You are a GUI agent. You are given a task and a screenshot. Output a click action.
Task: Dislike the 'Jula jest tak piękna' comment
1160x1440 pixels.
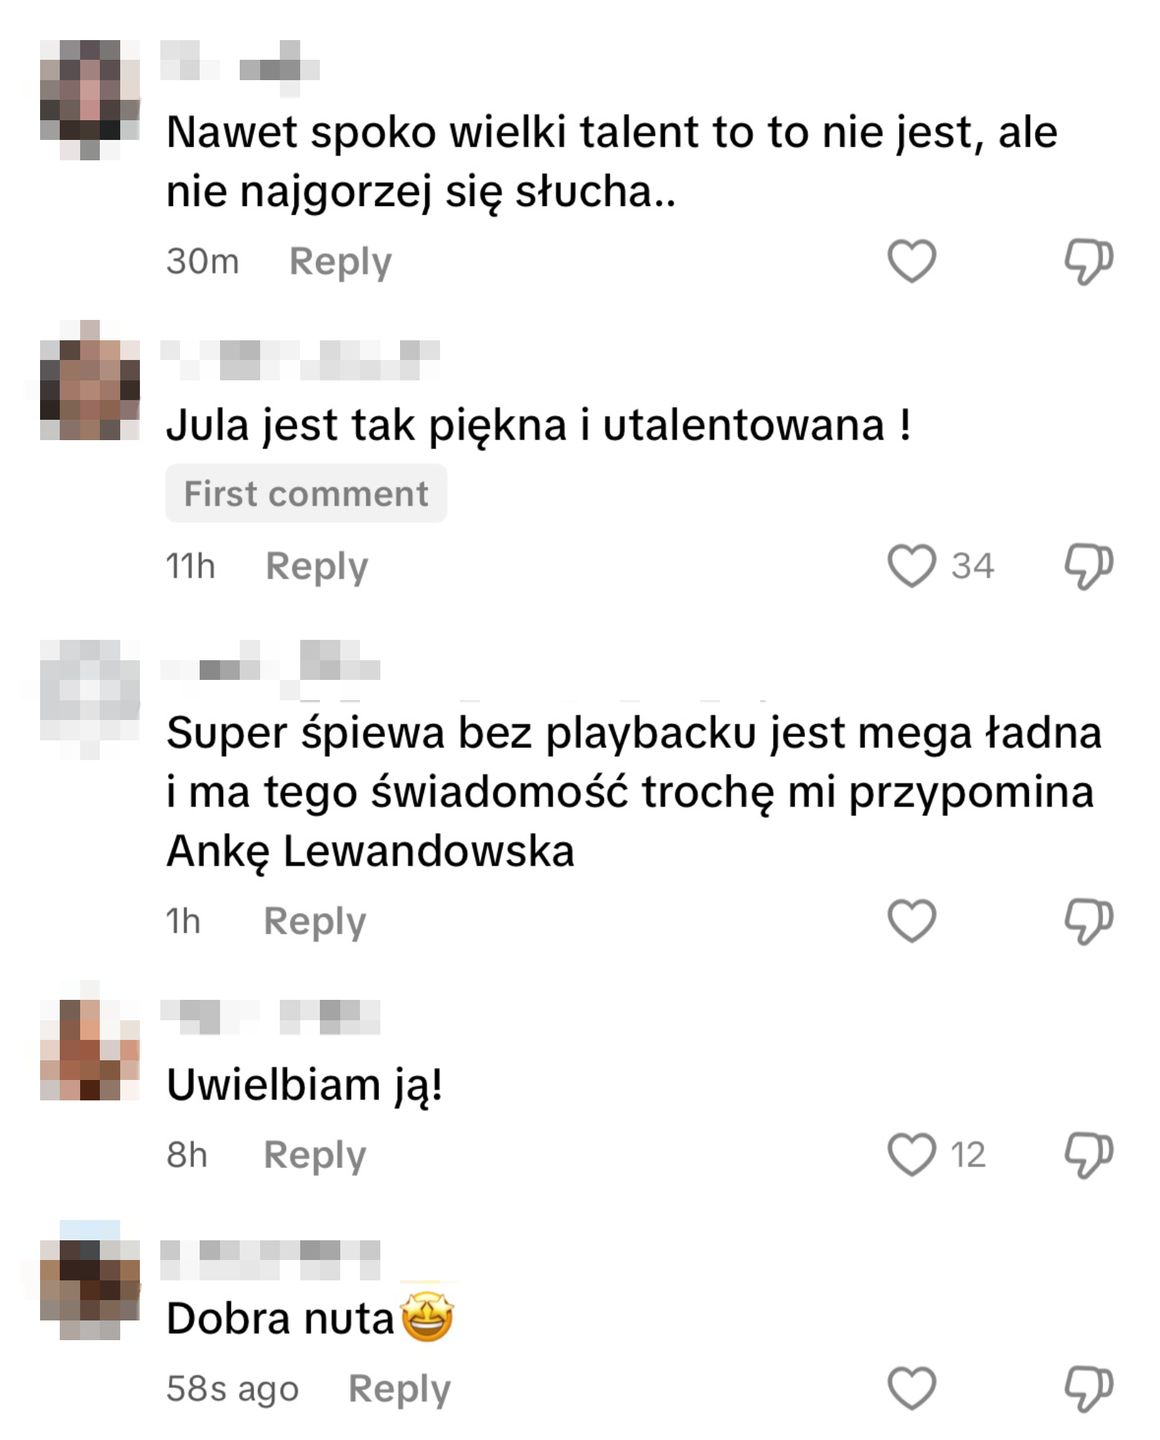(1088, 566)
